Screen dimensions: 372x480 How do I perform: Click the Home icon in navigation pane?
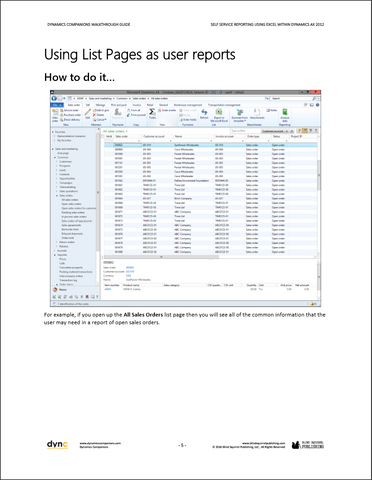point(55,290)
